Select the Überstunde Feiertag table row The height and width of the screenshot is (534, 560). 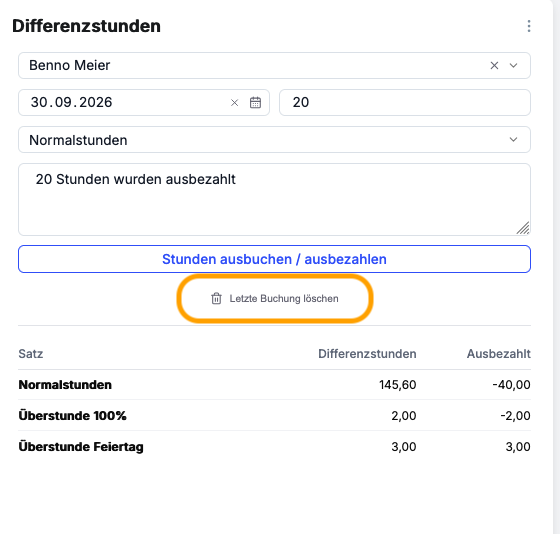pyautogui.click(x=274, y=446)
